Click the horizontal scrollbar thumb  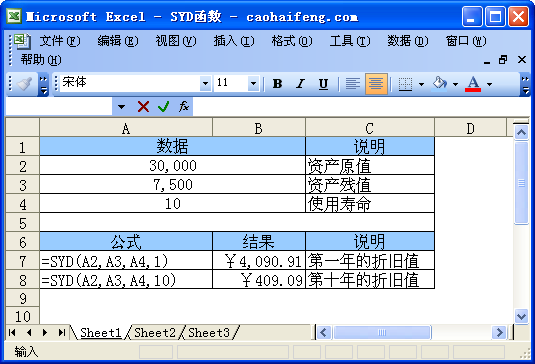382,332
